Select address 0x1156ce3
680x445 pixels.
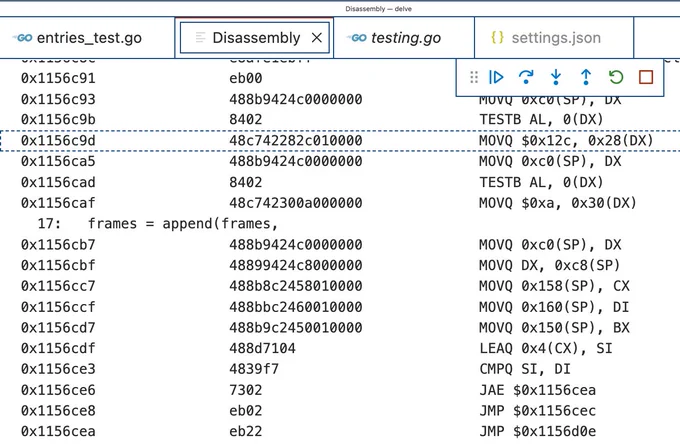coord(58,369)
